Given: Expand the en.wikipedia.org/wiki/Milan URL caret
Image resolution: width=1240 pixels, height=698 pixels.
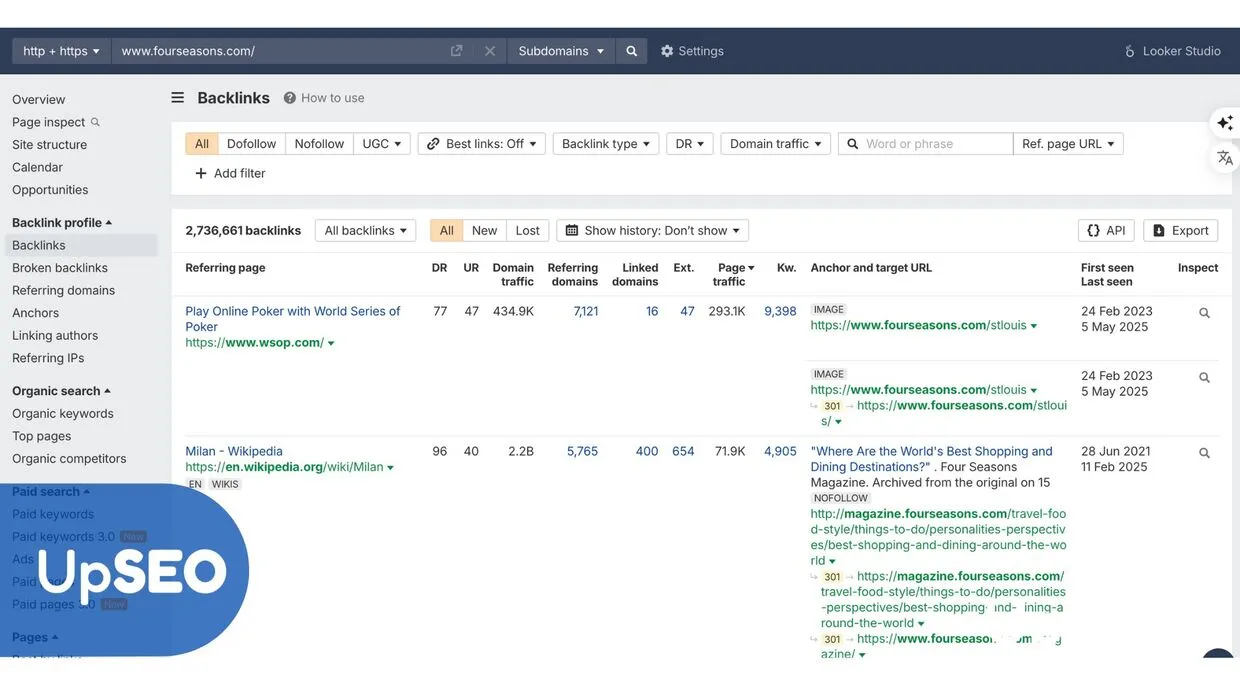Looking at the screenshot, I should point(390,467).
